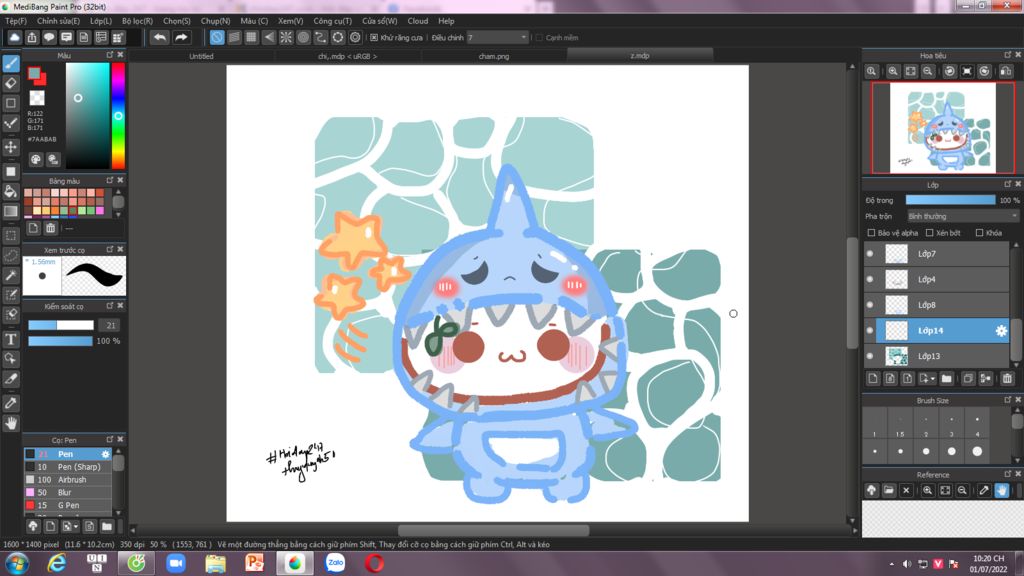Click the Redo arrow in toolbar
Image resolution: width=1024 pixels, height=576 pixels.
[x=182, y=37]
